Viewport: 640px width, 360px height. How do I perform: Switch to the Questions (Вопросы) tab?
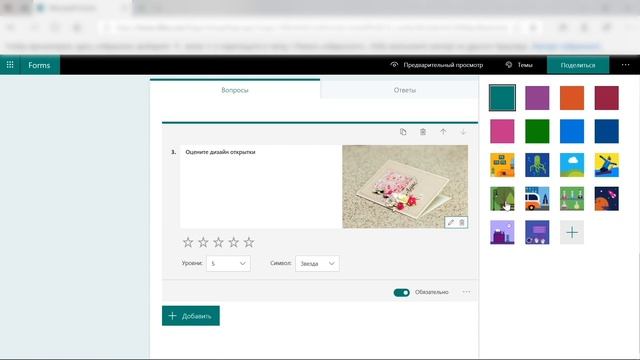click(235, 90)
